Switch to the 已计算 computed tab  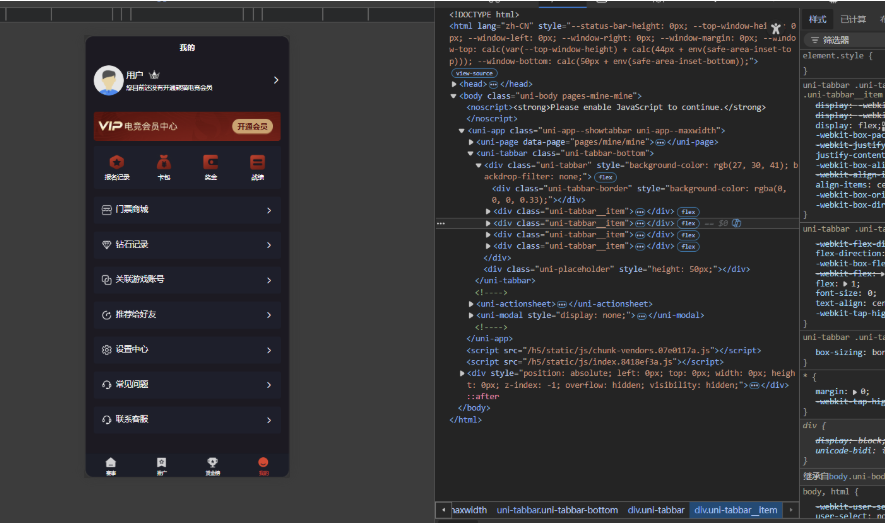pyautogui.click(x=853, y=19)
